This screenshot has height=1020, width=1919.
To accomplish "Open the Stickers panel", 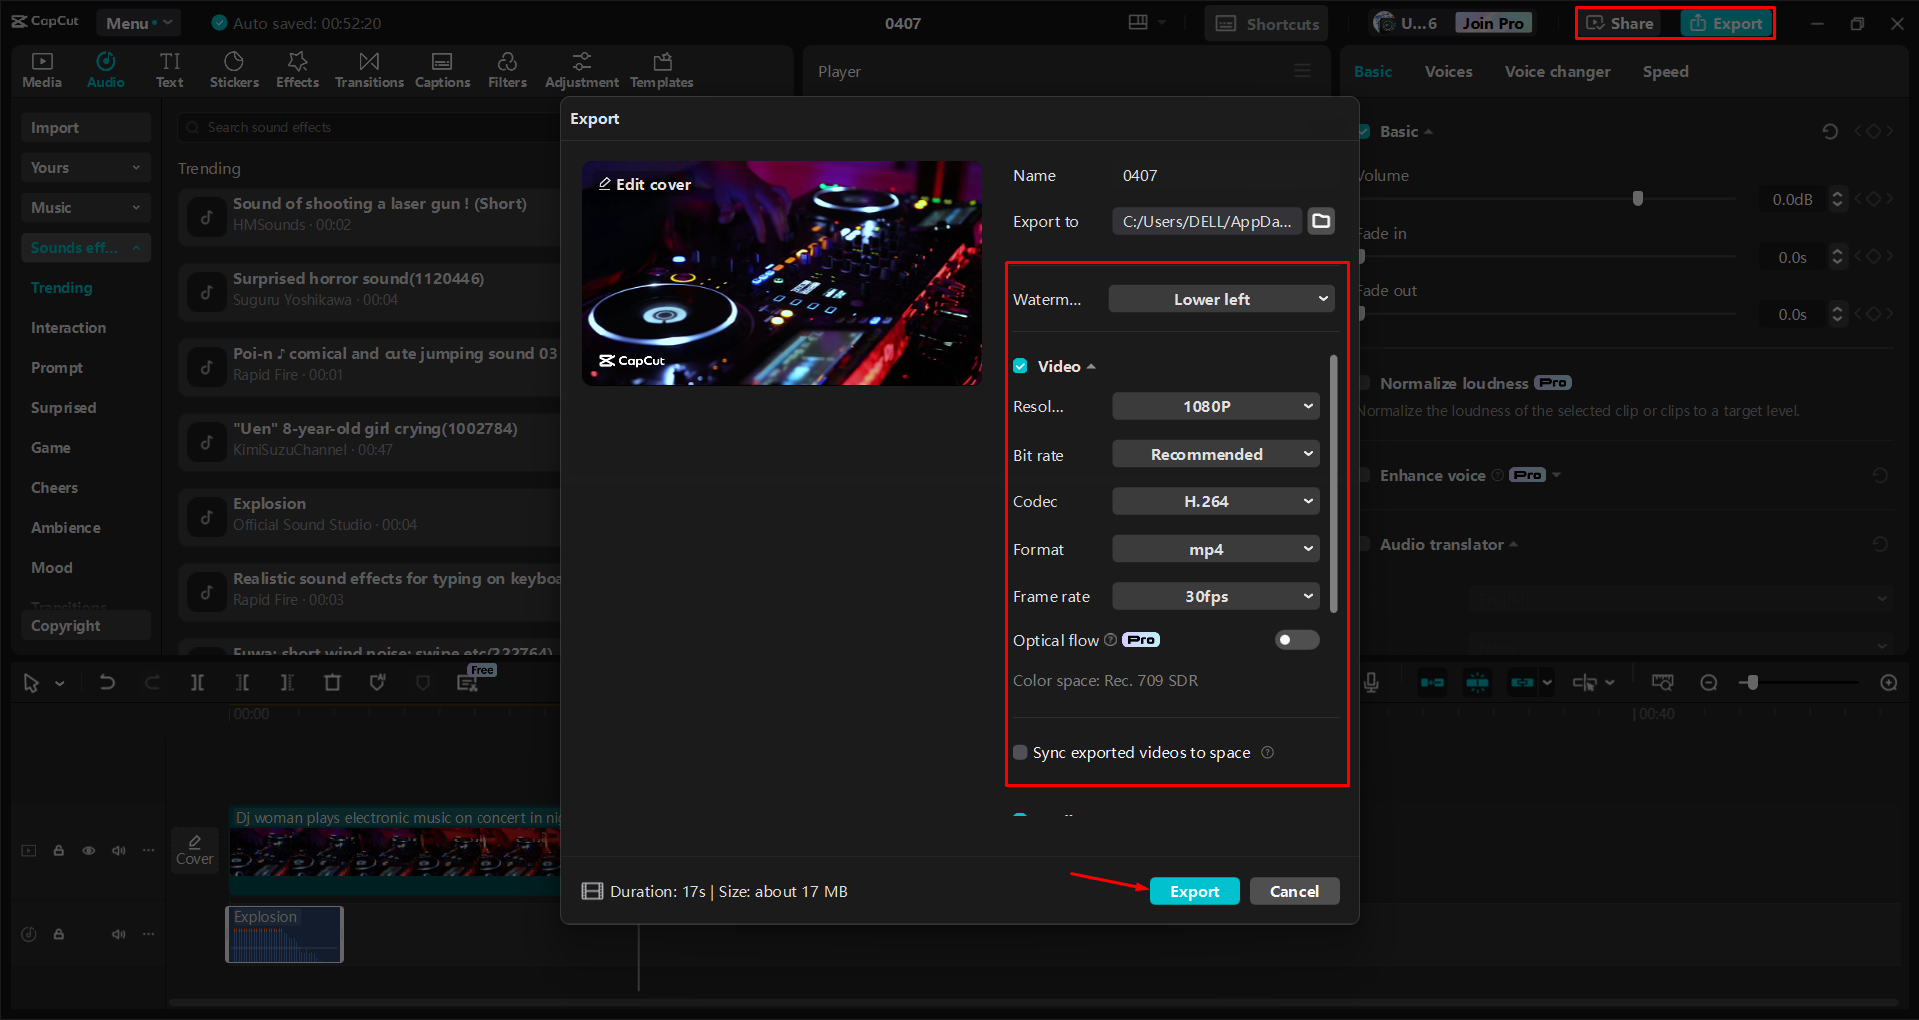I will click(x=234, y=69).
